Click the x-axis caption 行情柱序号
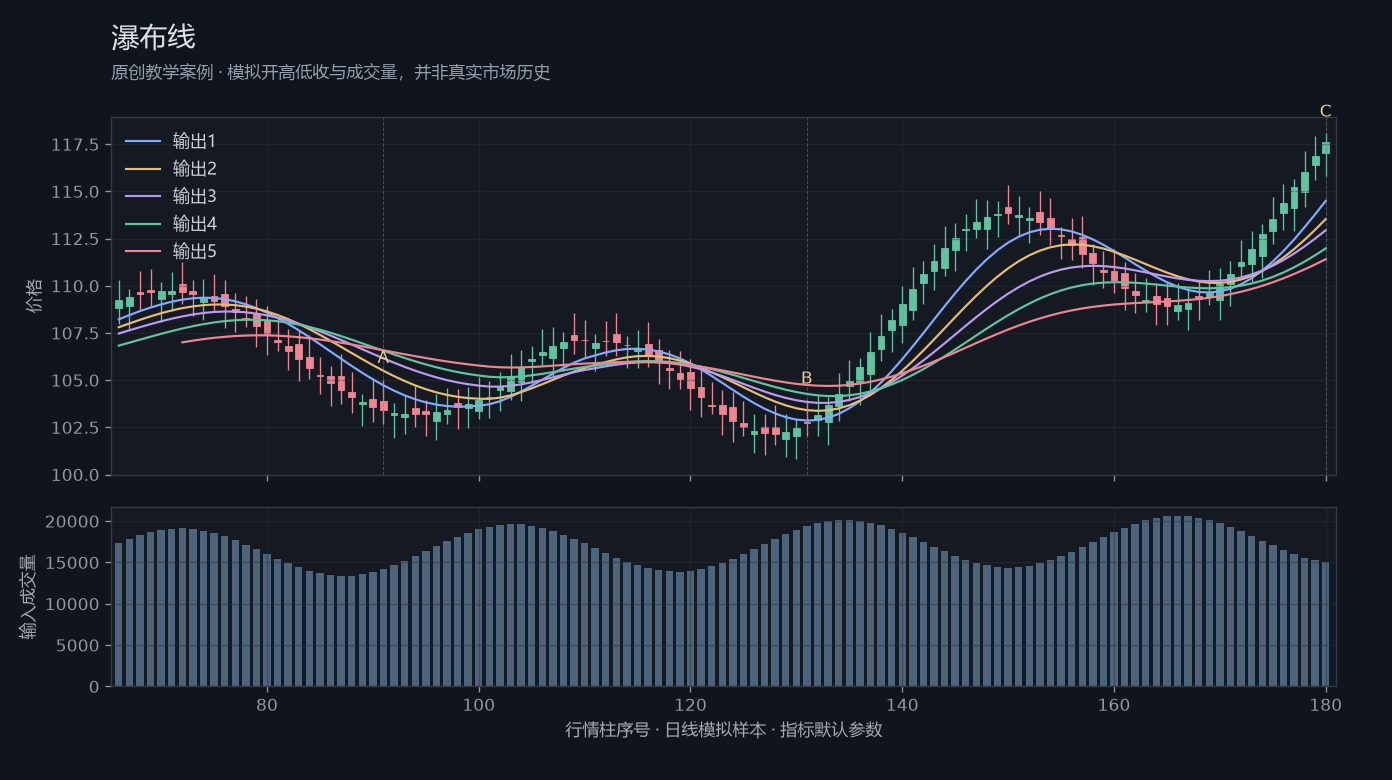This screenshot has width=1392, height=780. pyautogui.click(x=610, y=730)
